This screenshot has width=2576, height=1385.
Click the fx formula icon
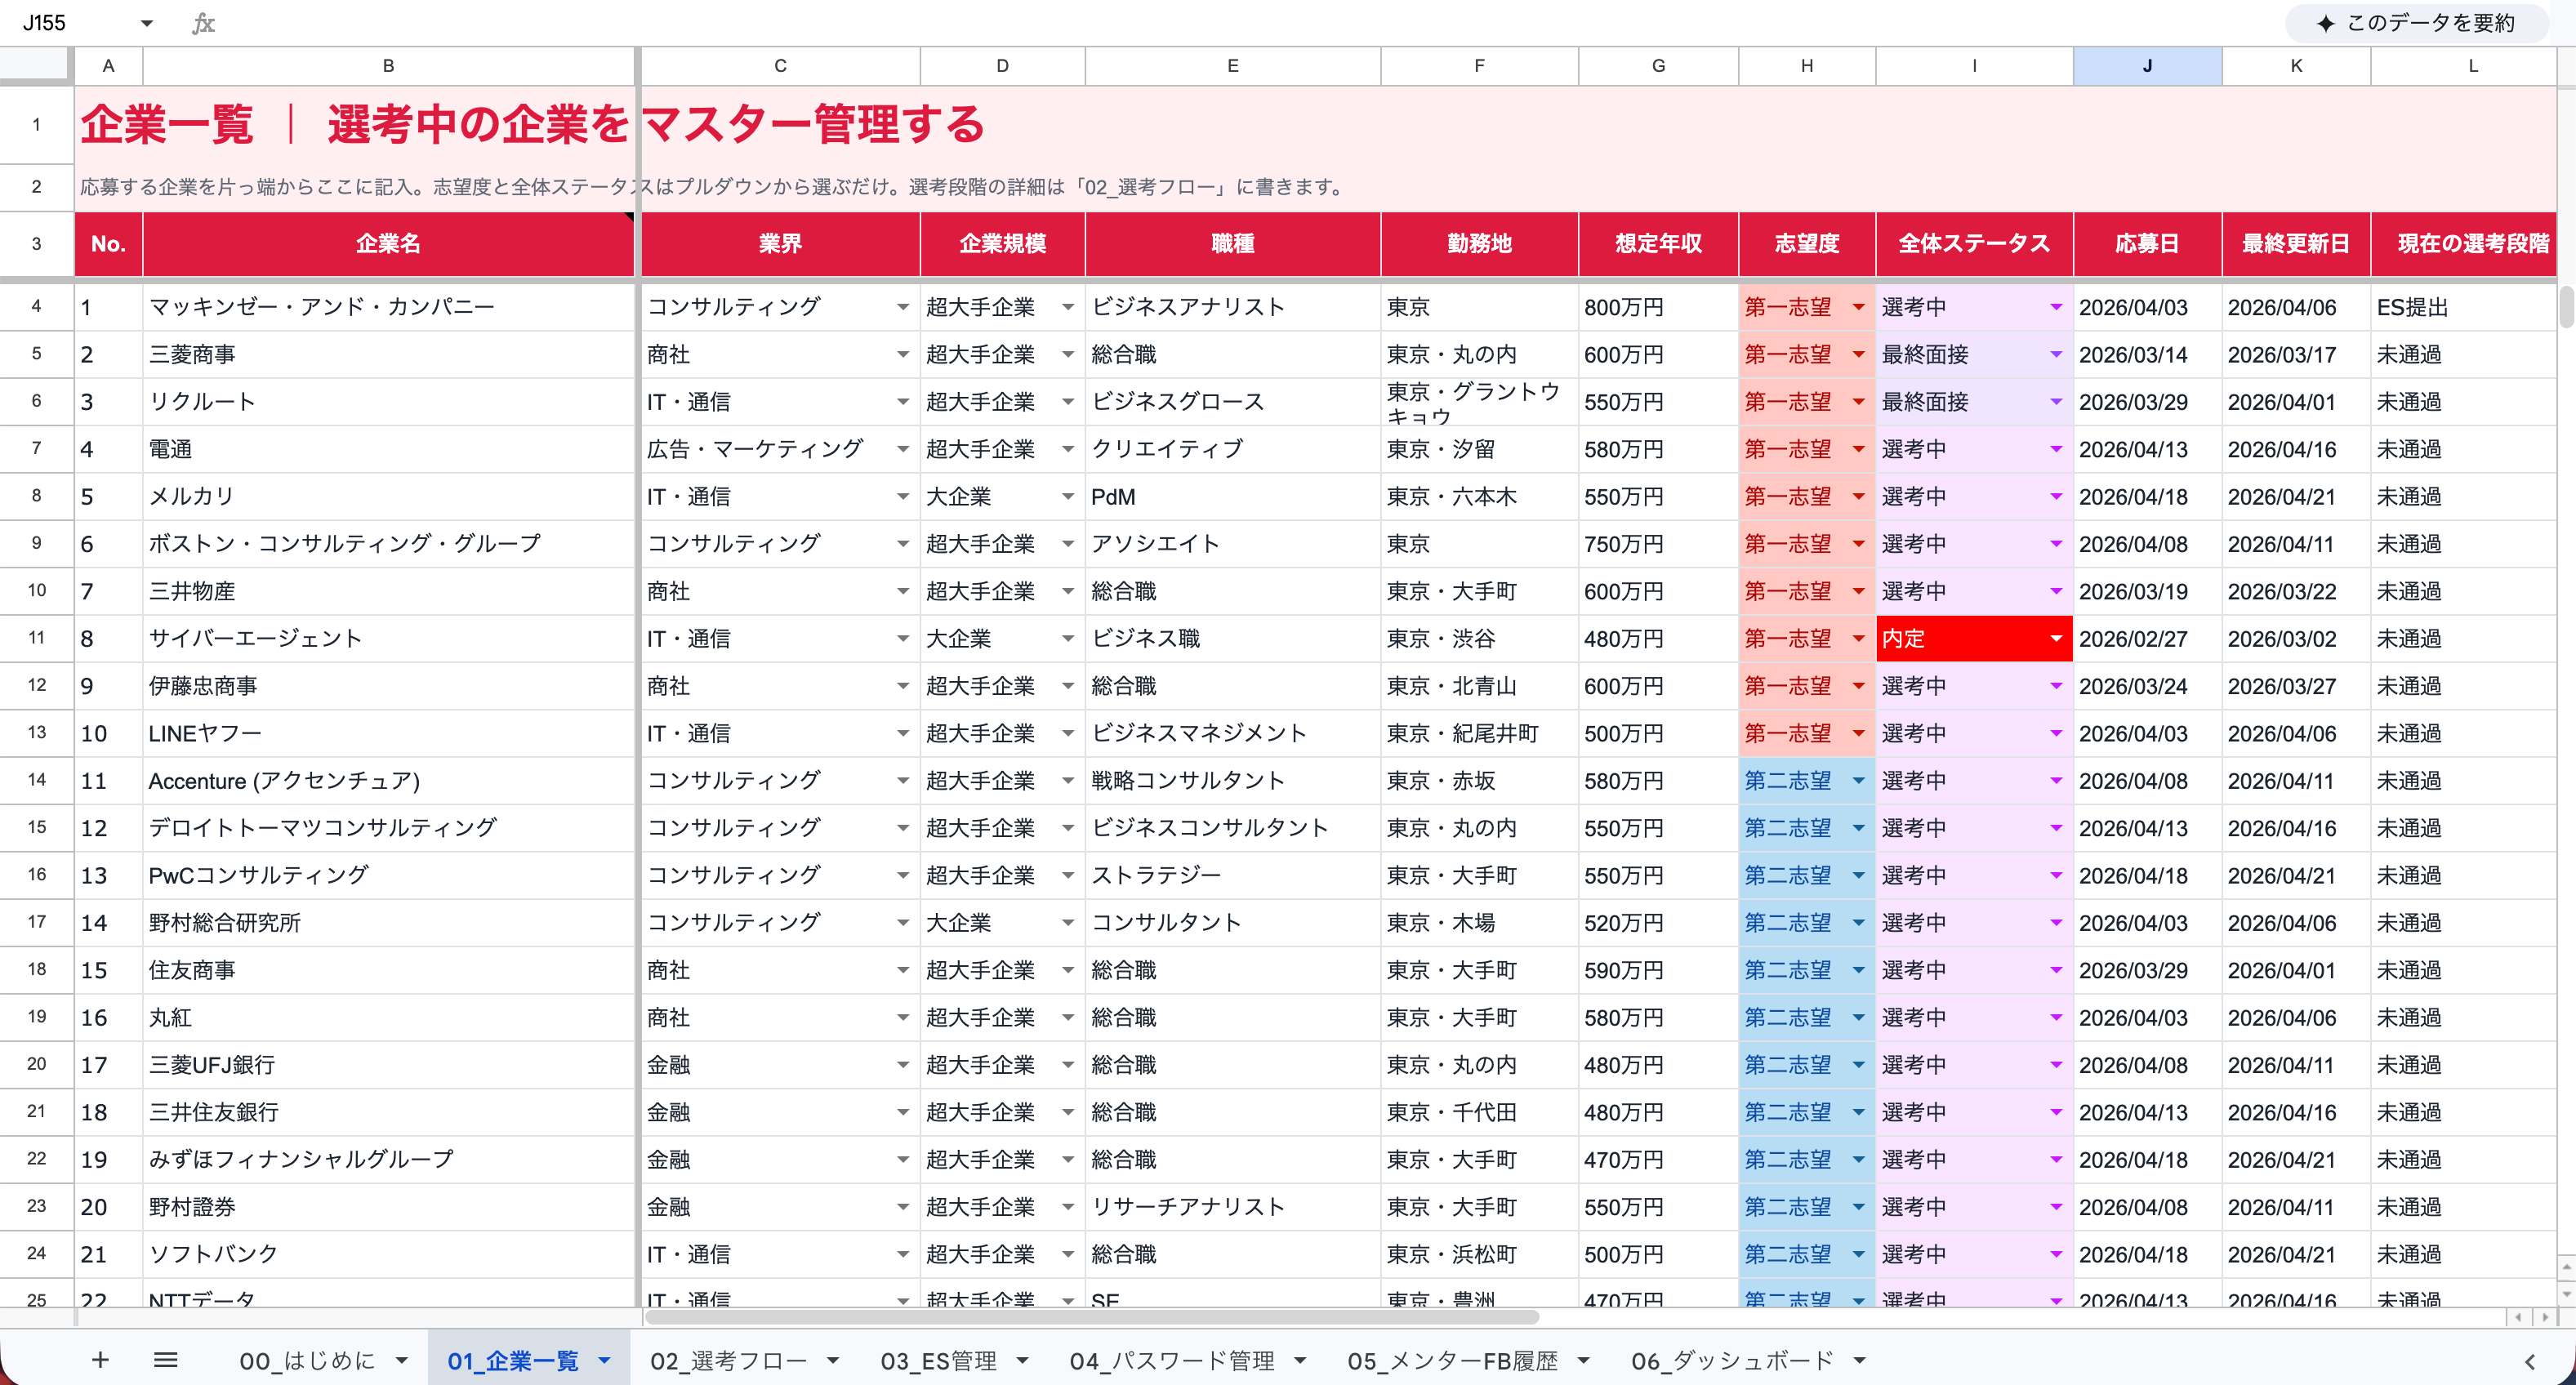203,23
